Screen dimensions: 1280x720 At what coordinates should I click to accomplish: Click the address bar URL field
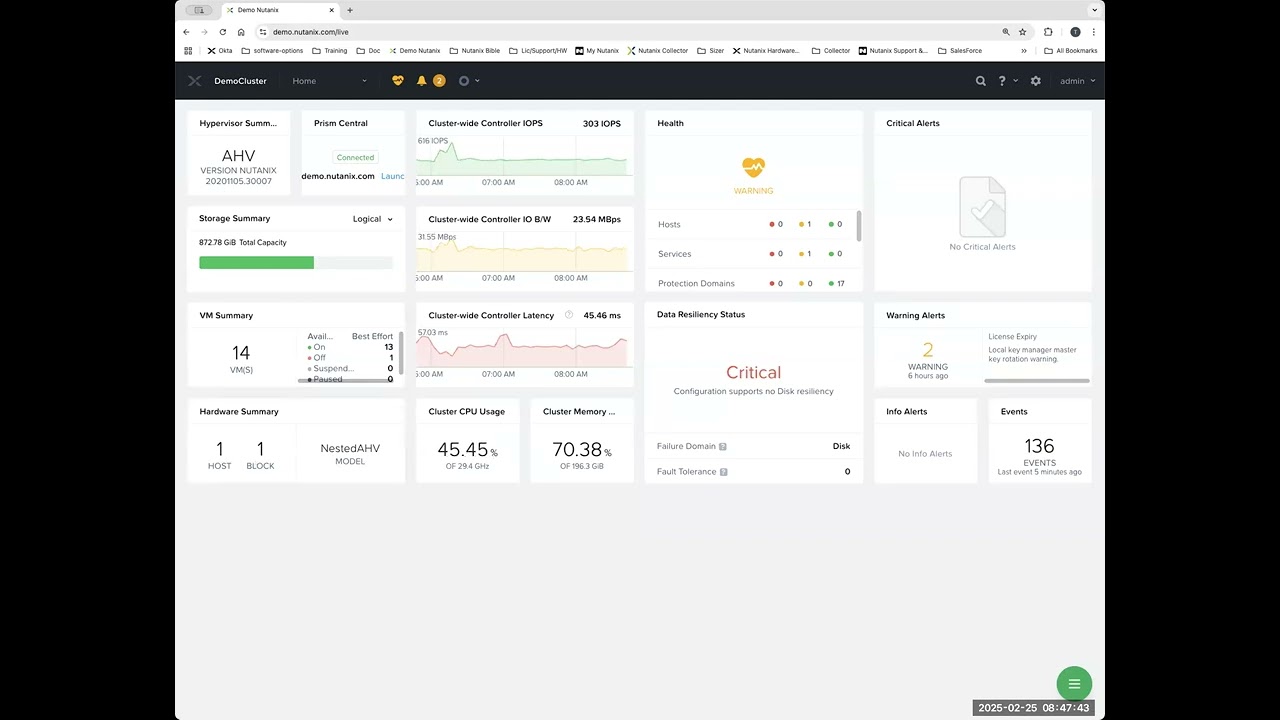[x=630, y=32]
